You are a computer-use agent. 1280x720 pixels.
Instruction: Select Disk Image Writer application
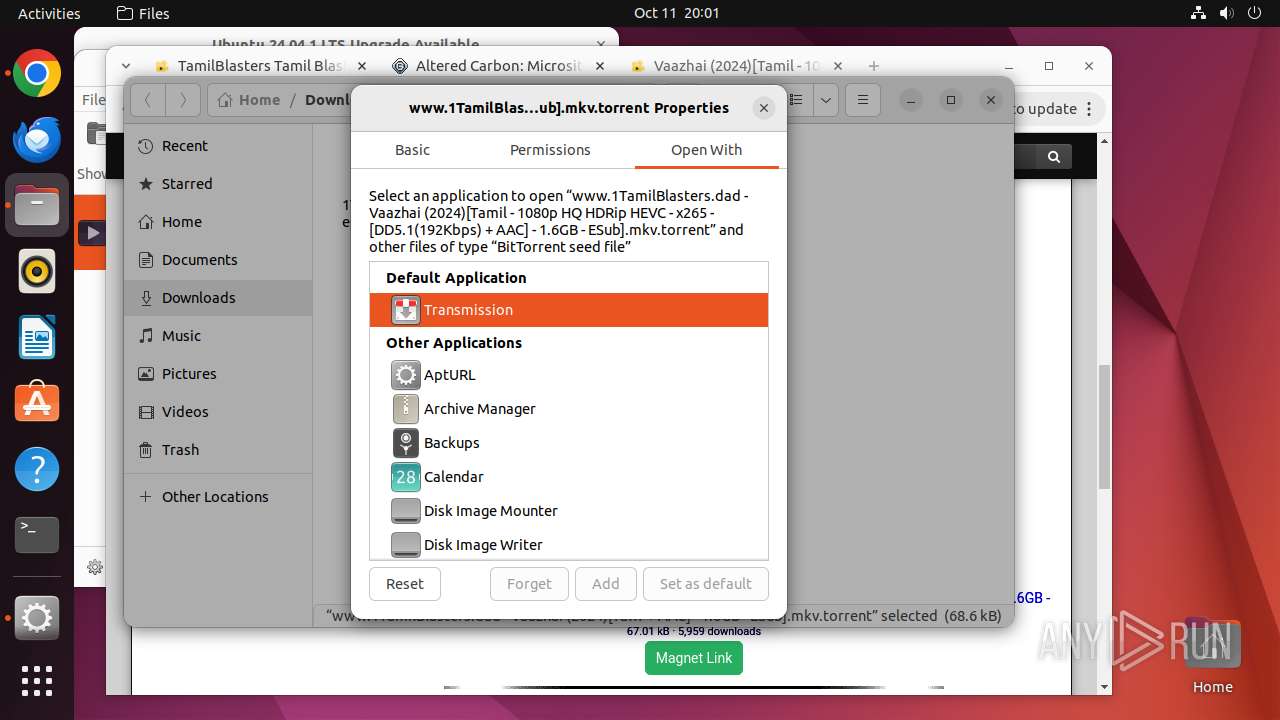[569, 544]
